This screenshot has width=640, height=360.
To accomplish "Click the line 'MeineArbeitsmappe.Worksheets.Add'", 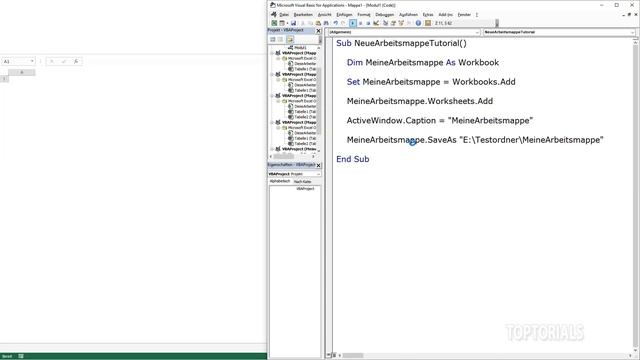I will pyautogui.click(x=420, y=101).
